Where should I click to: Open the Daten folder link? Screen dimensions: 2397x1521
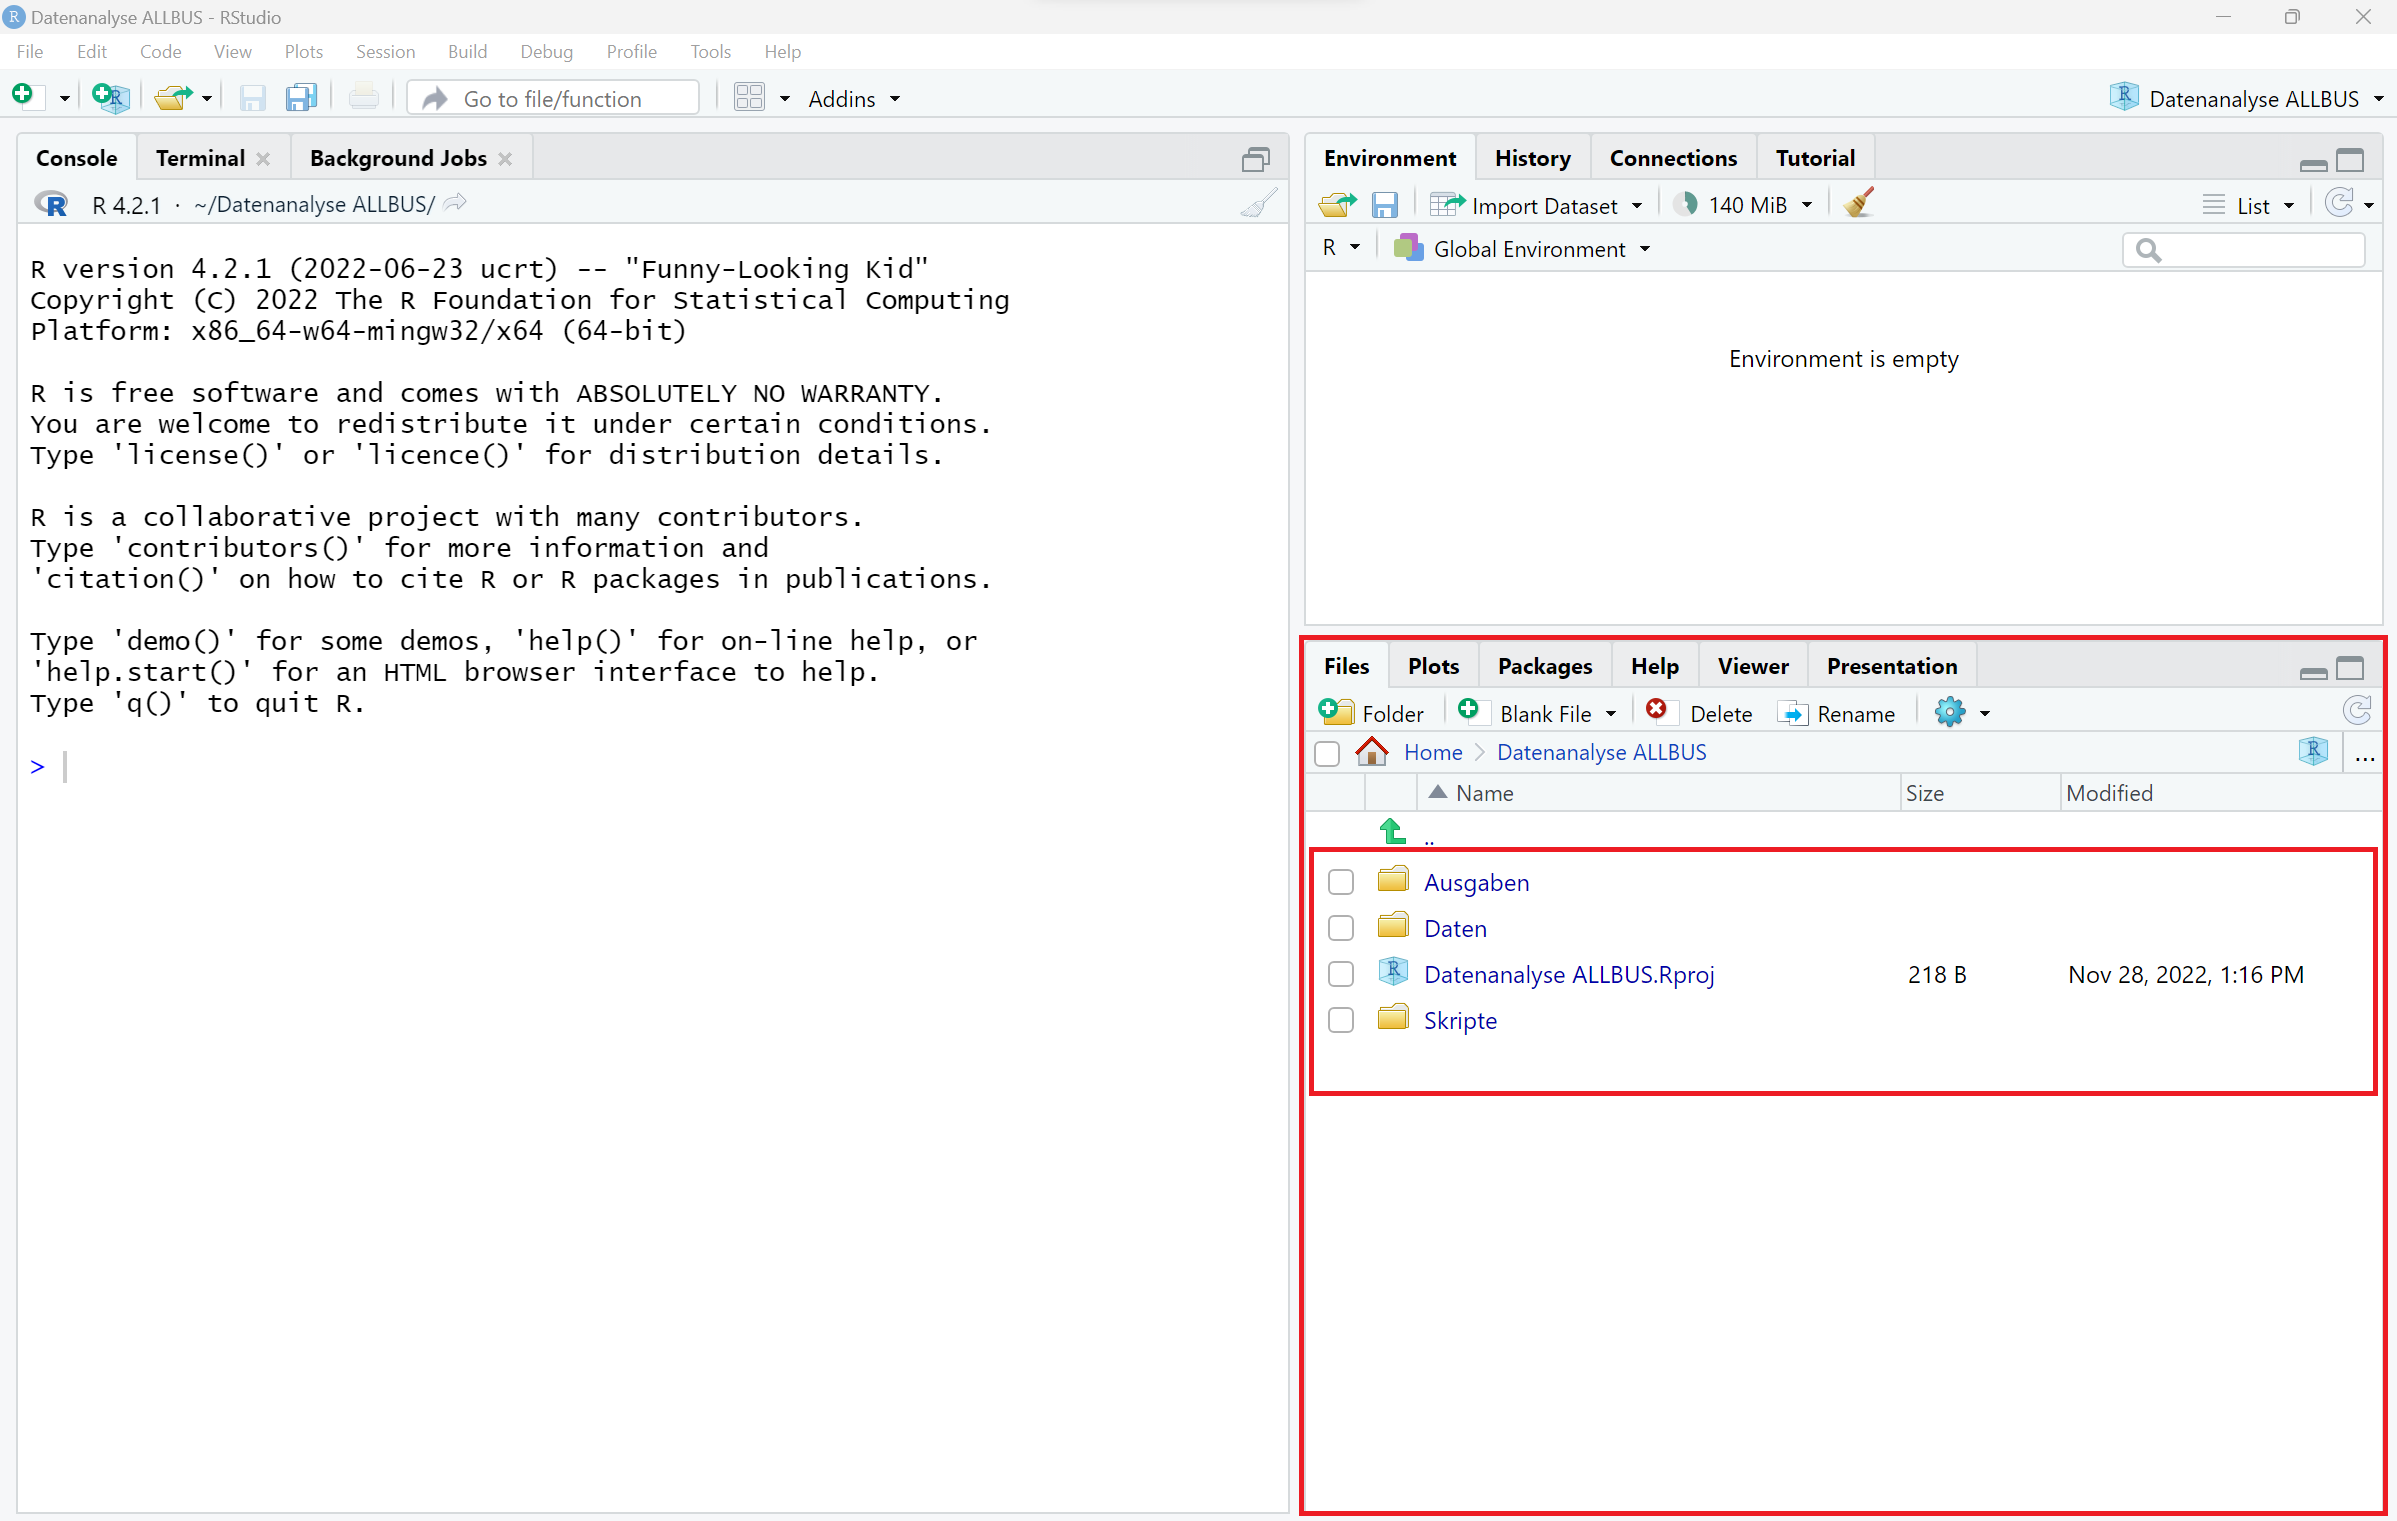click(1454, 928)
